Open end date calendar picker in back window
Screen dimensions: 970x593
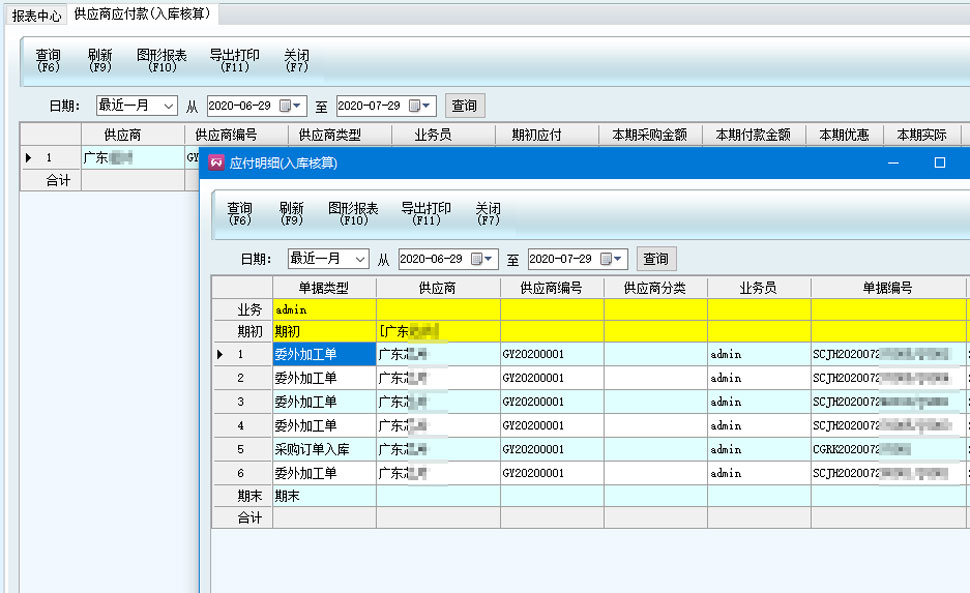421,106
